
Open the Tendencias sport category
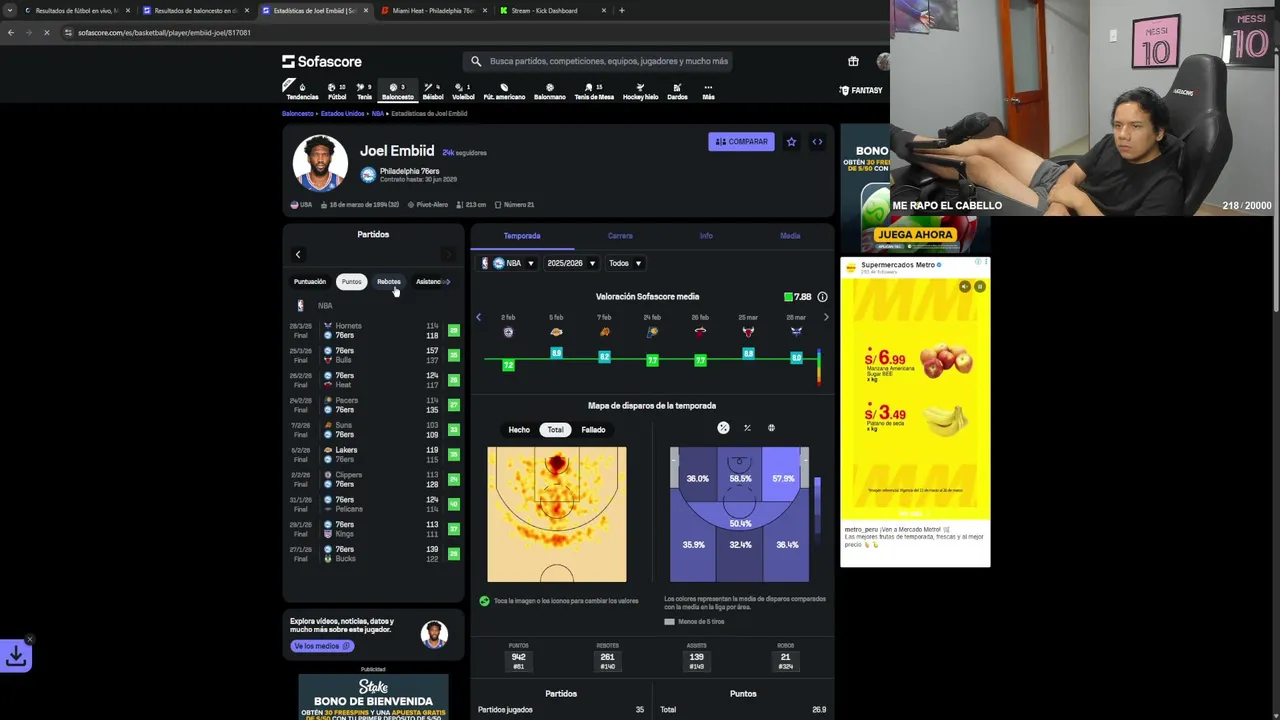coord(302,91)
